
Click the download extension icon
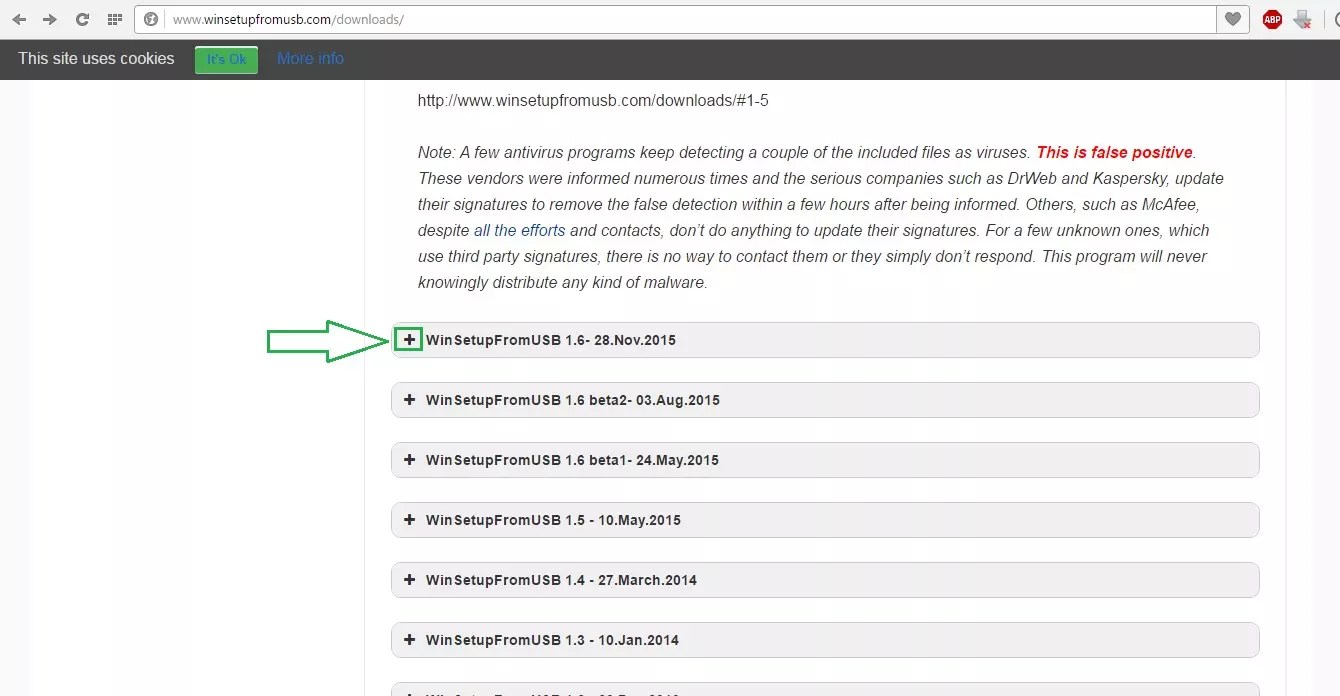click(x=1302, y=19)
